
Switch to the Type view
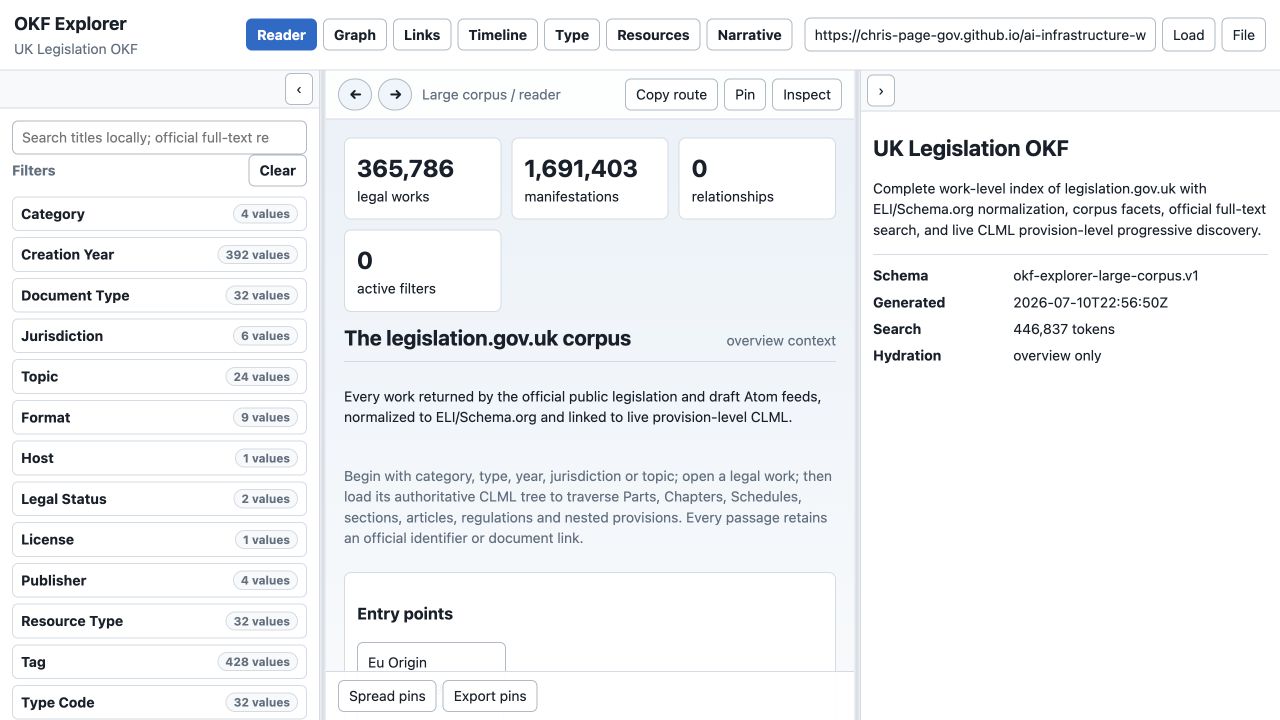[x=572, y=35]
